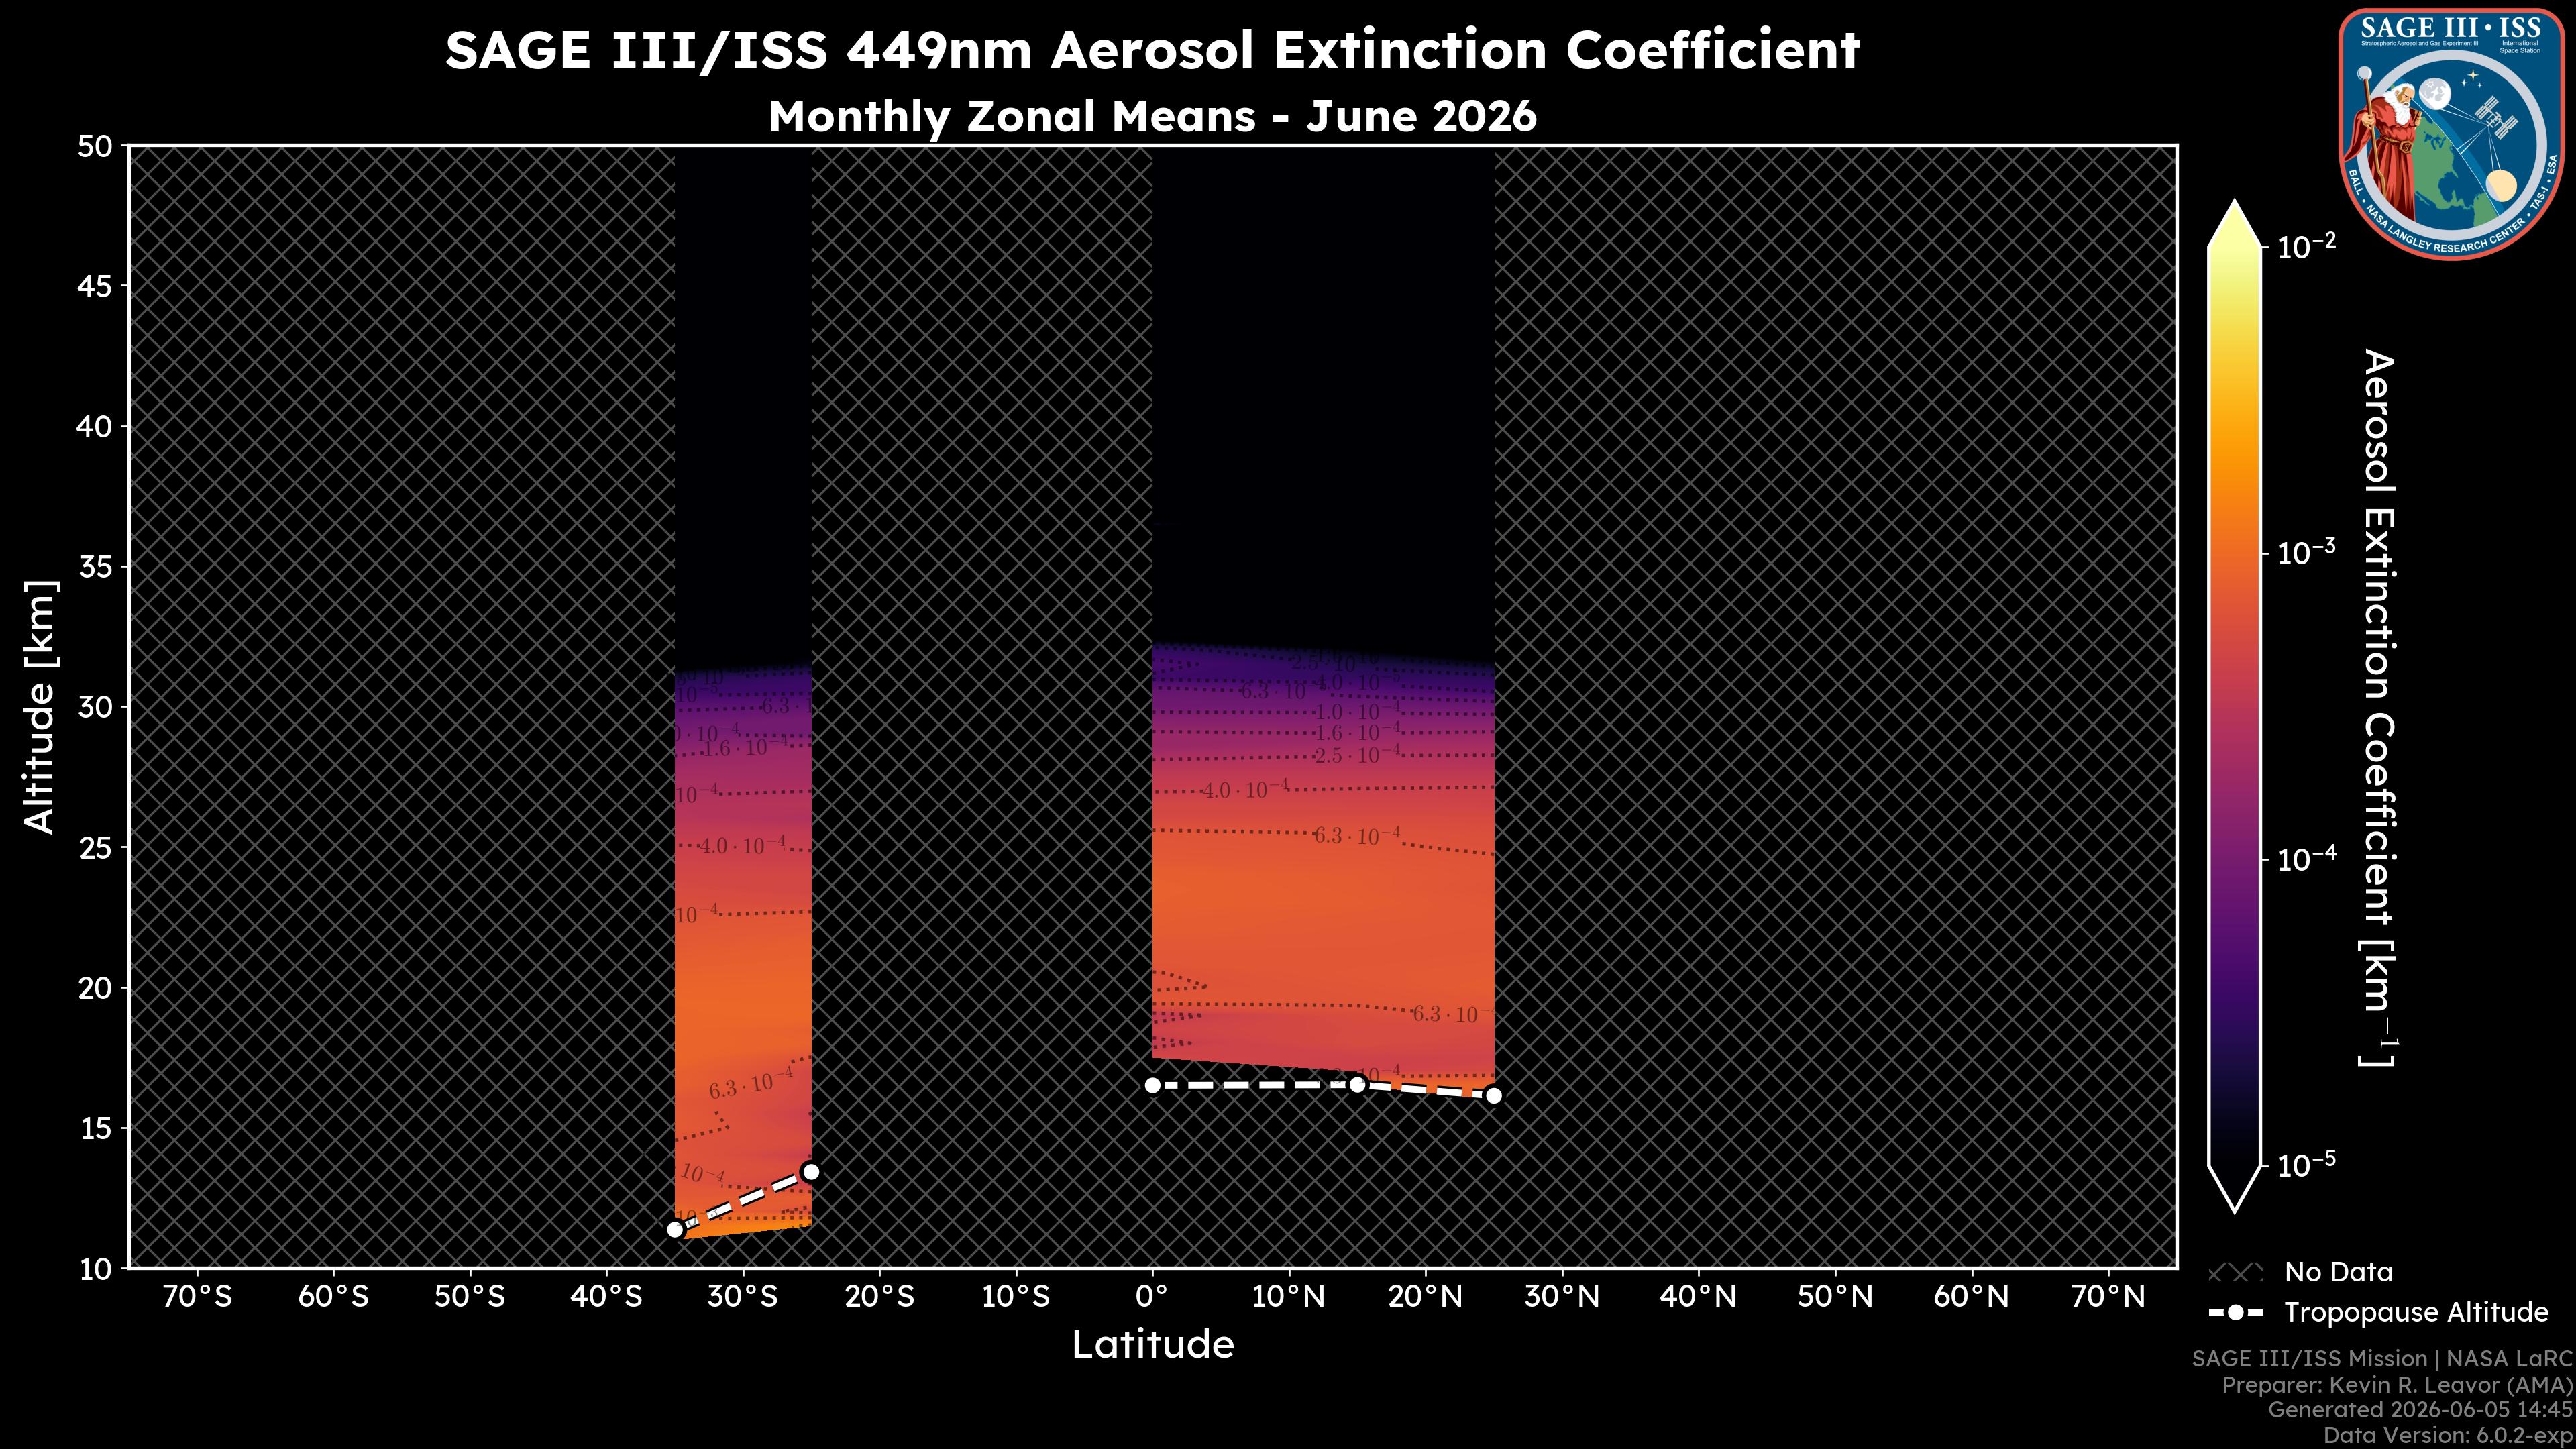Click the 1.6·10⁻⁴ contour label in the northern band
This screenshot has height=1449, width=2576.
tap(1357, 733)
